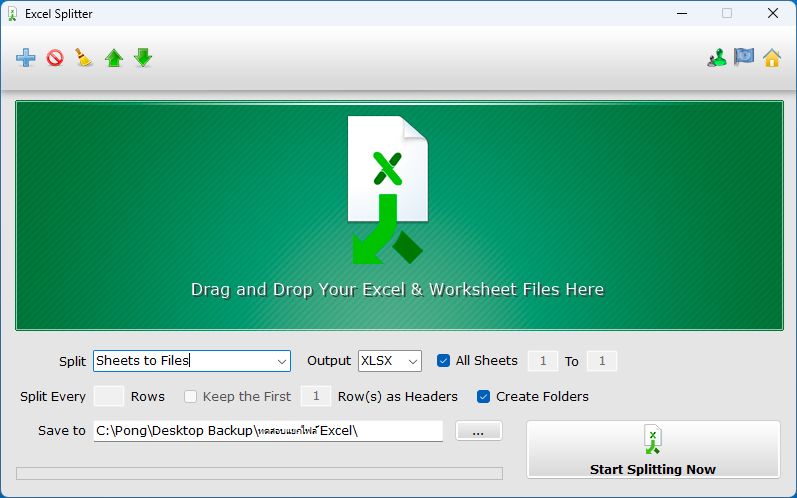Close the Excel Splitter window
This screenshot has height=498, width=797.
click(773, 14)
